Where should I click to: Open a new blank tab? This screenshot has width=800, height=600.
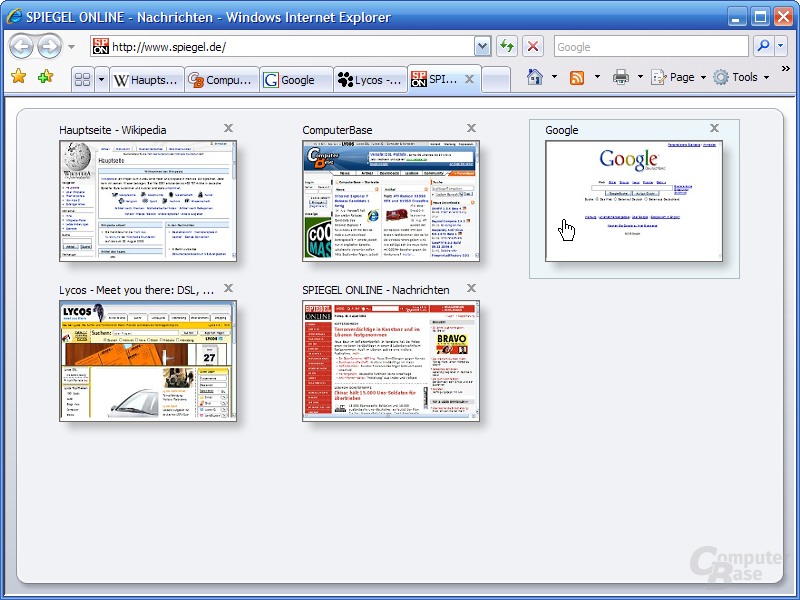click(496, 80)
